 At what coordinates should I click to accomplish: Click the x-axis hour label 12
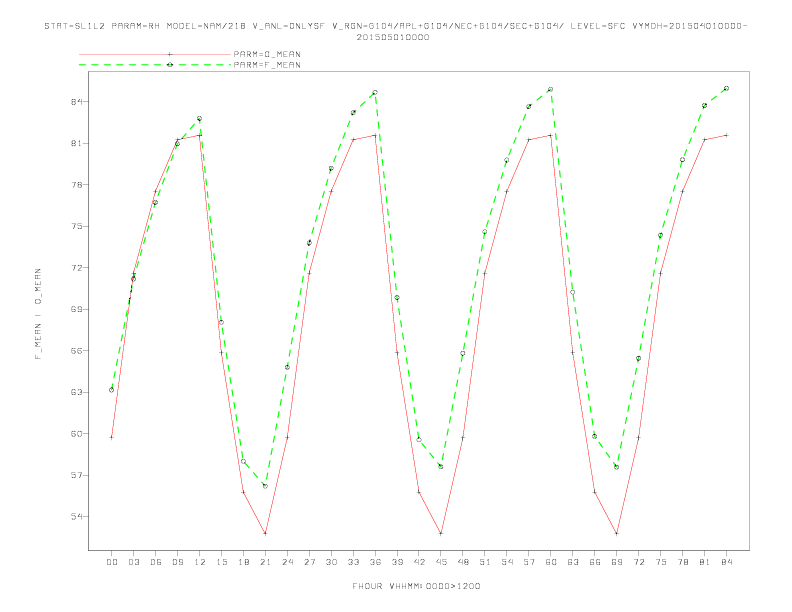tap(200, 562)
